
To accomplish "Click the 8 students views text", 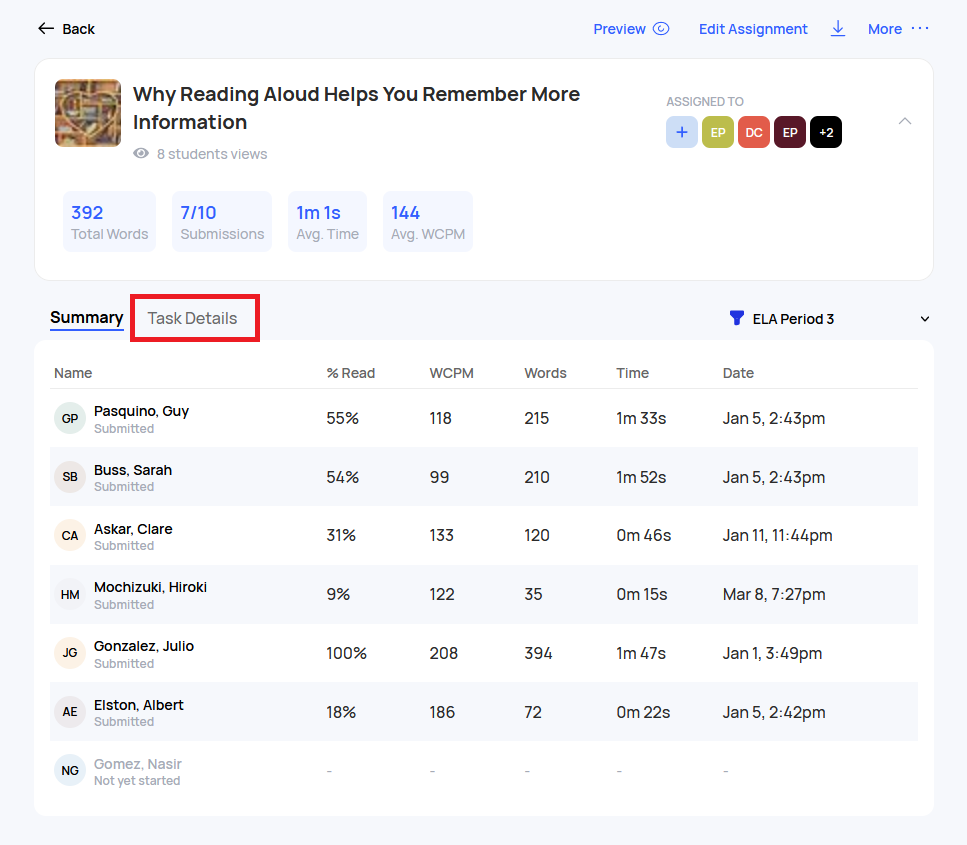I will click(x=212, y=154).
